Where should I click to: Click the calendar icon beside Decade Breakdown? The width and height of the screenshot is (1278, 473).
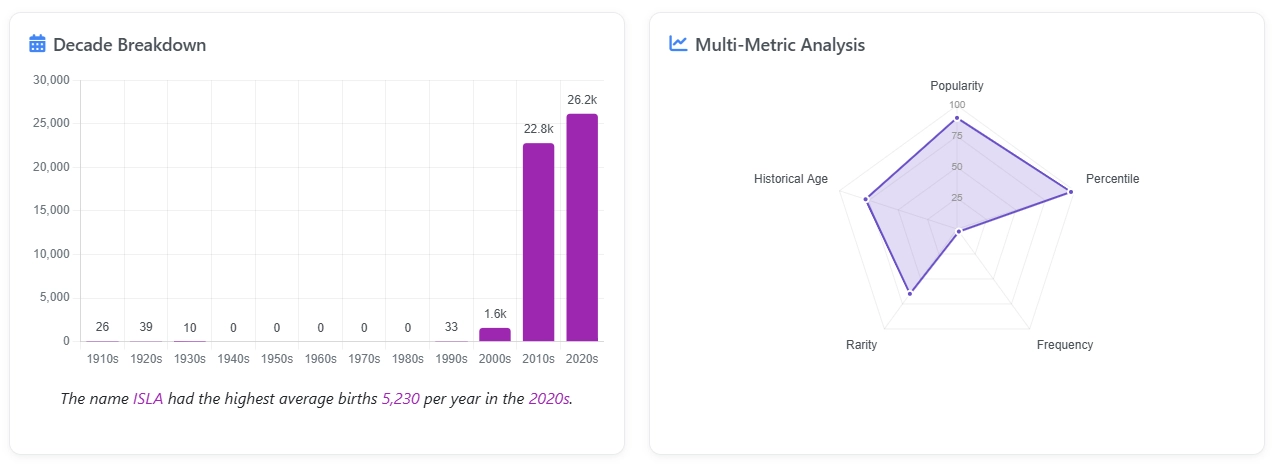[x=38, y=44]
